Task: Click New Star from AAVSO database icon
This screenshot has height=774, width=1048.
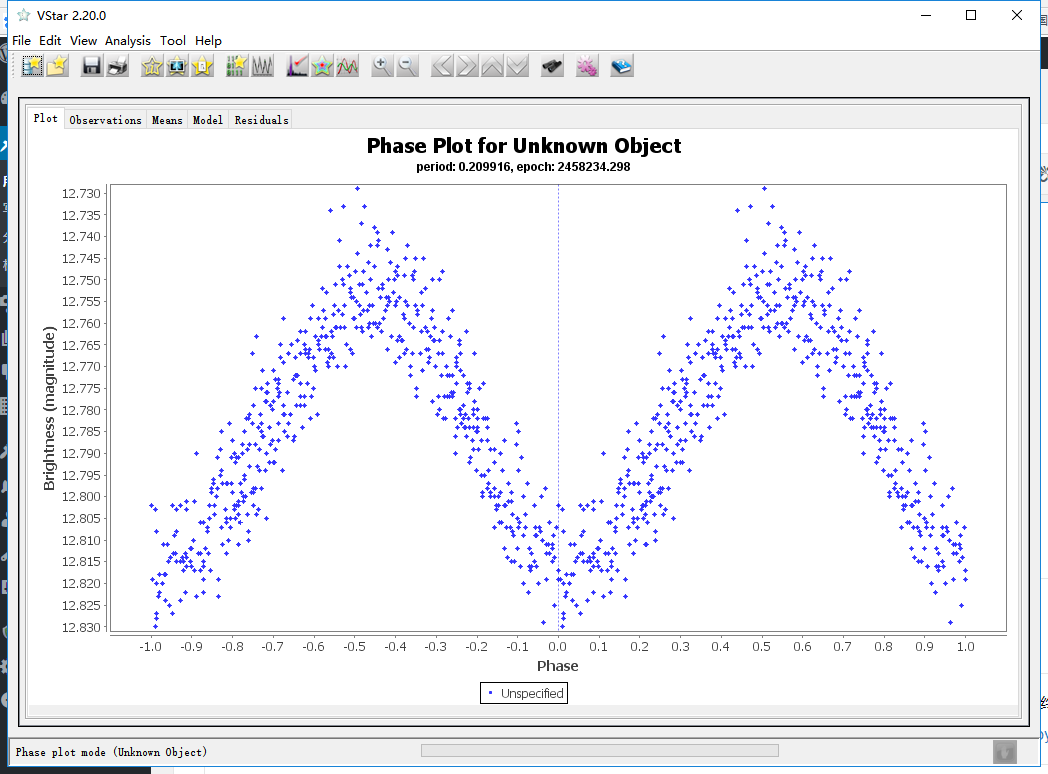Action: pyautogui.click(x=32, y=66)
